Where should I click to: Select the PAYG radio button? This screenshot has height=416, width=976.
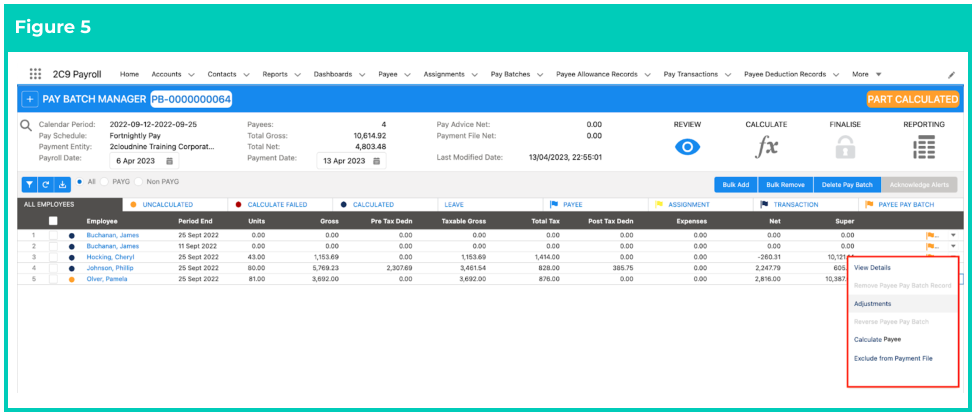click(104, 182)
